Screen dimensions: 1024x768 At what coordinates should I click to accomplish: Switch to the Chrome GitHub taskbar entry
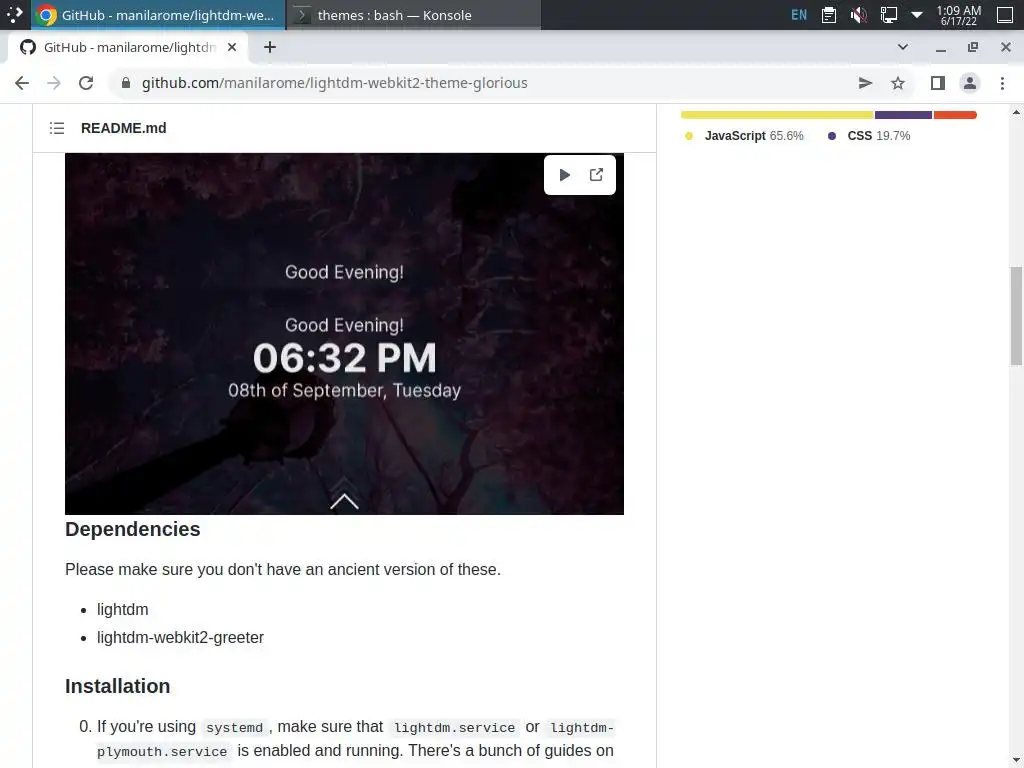(158, 14)
